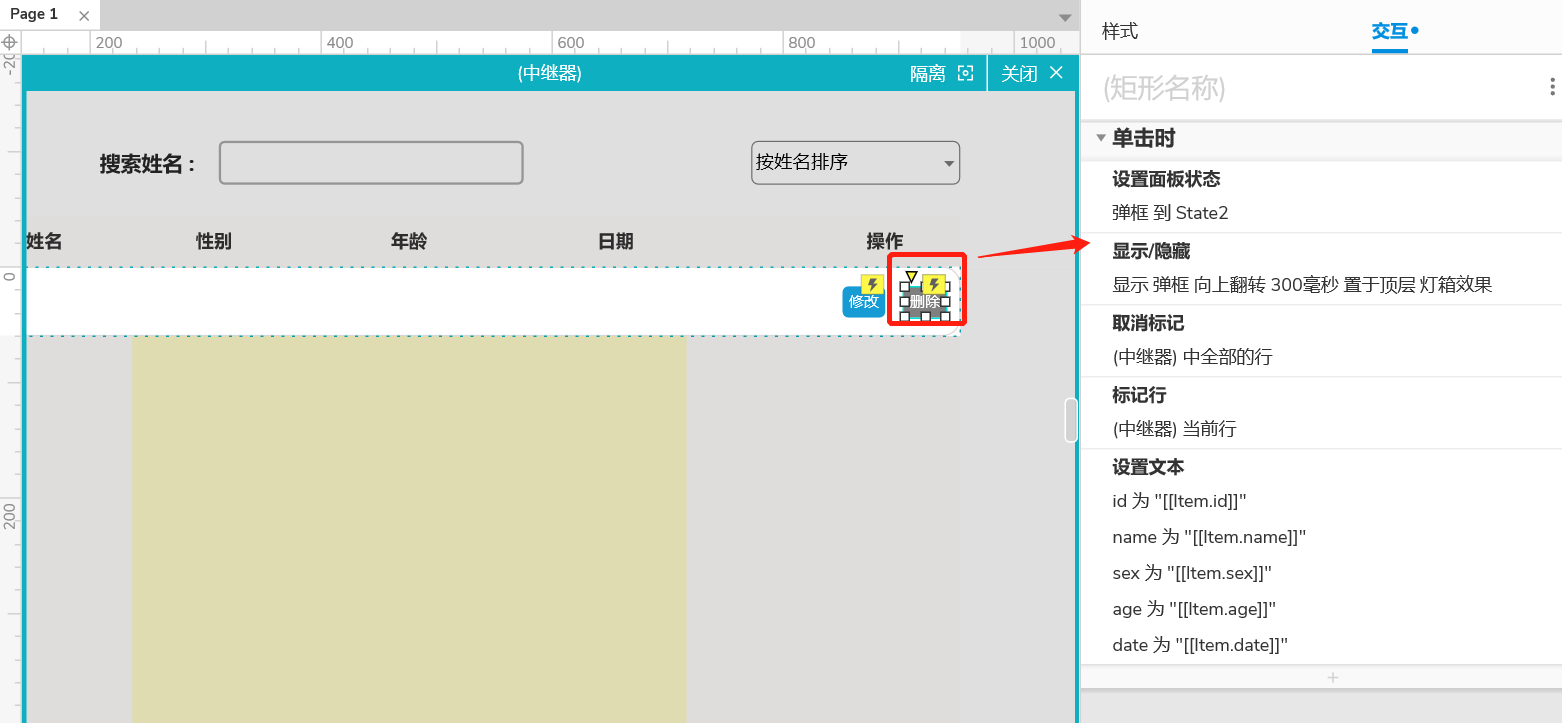Image resolution: width=1562 pixels, height=723 pixels.
Task: Click the panel splitter handle
Action: pyautogui.click(x=1071, y=420)
